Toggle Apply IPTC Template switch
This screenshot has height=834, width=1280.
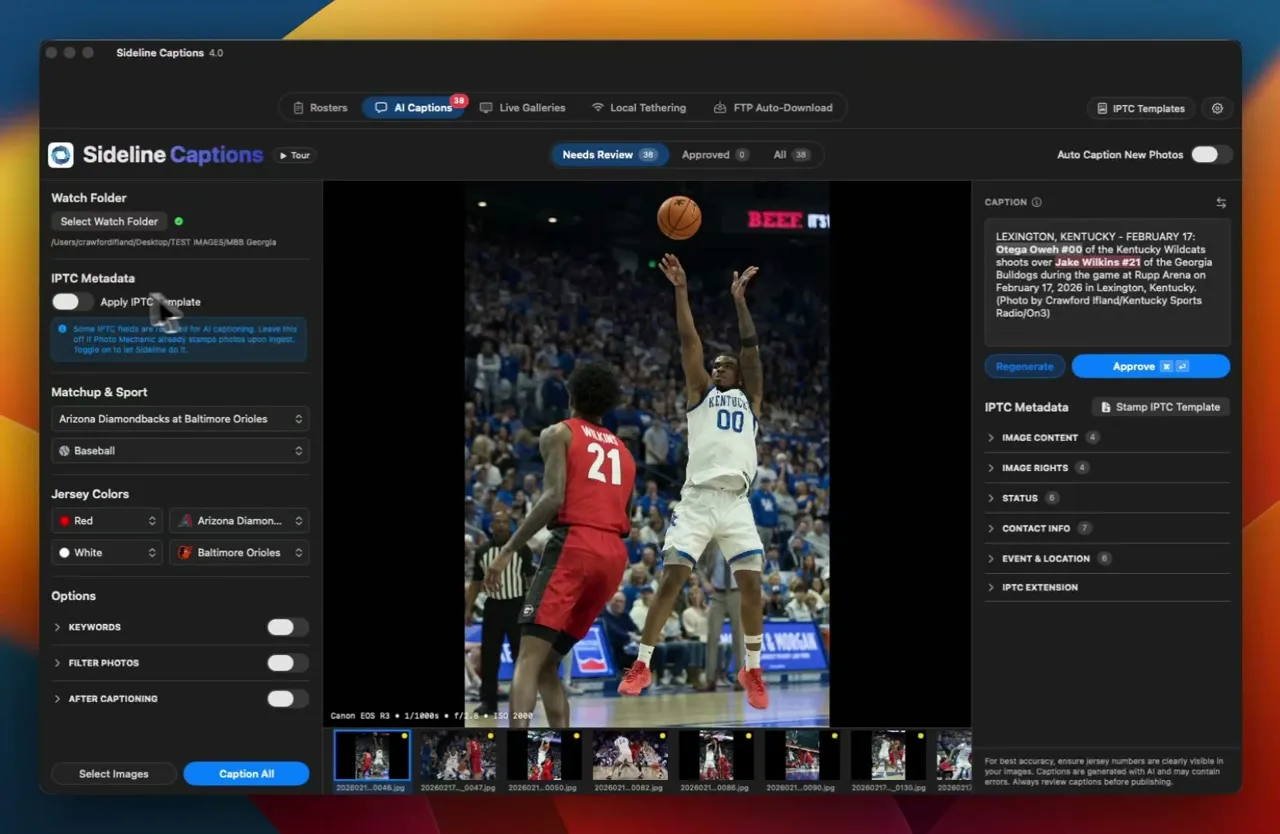[72, 302]
